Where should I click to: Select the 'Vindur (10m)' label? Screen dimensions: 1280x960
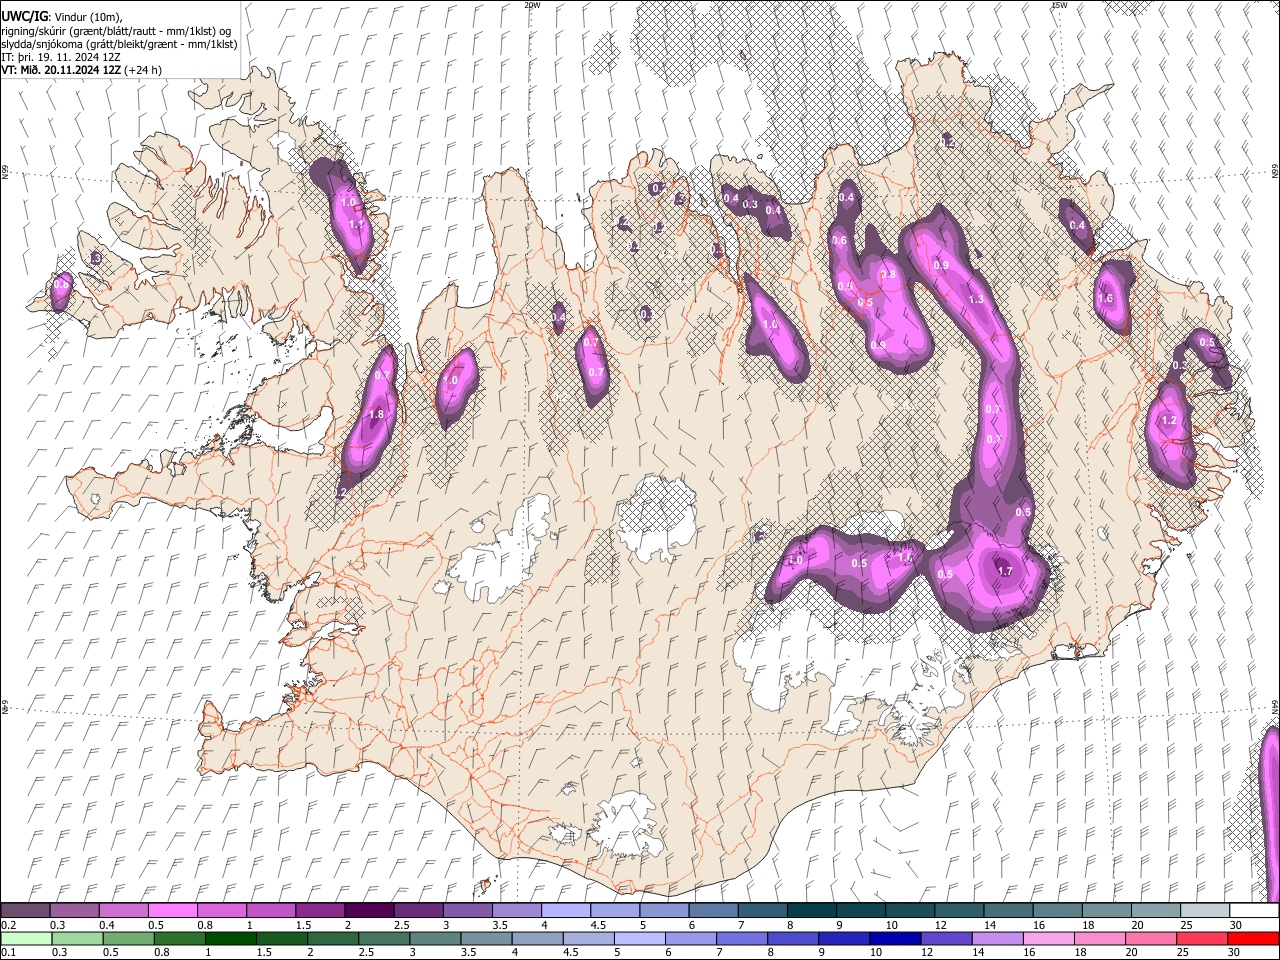click(x=86, y=16)
